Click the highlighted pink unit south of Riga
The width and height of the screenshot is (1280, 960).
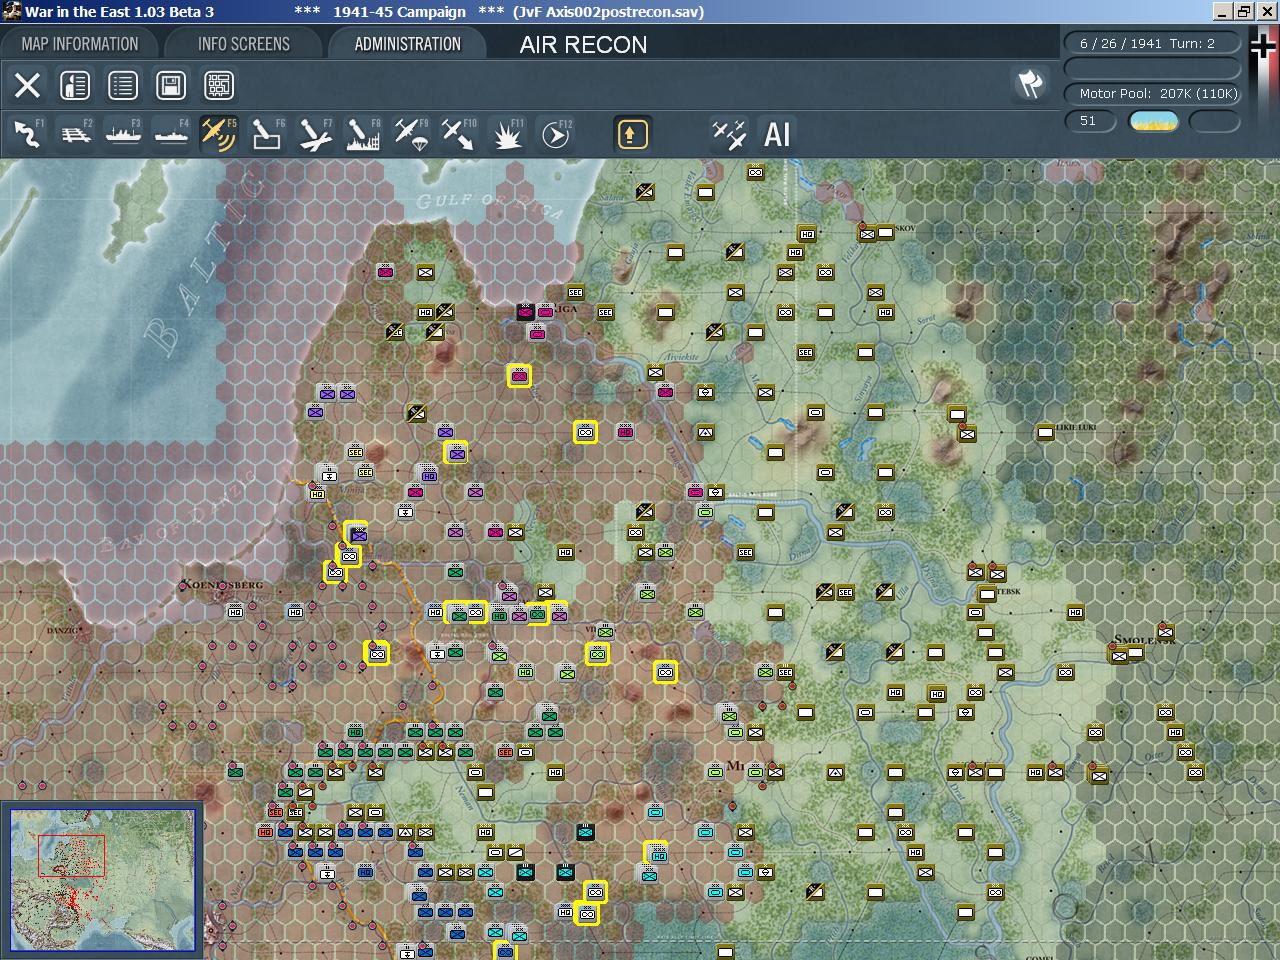pos(518,375)
